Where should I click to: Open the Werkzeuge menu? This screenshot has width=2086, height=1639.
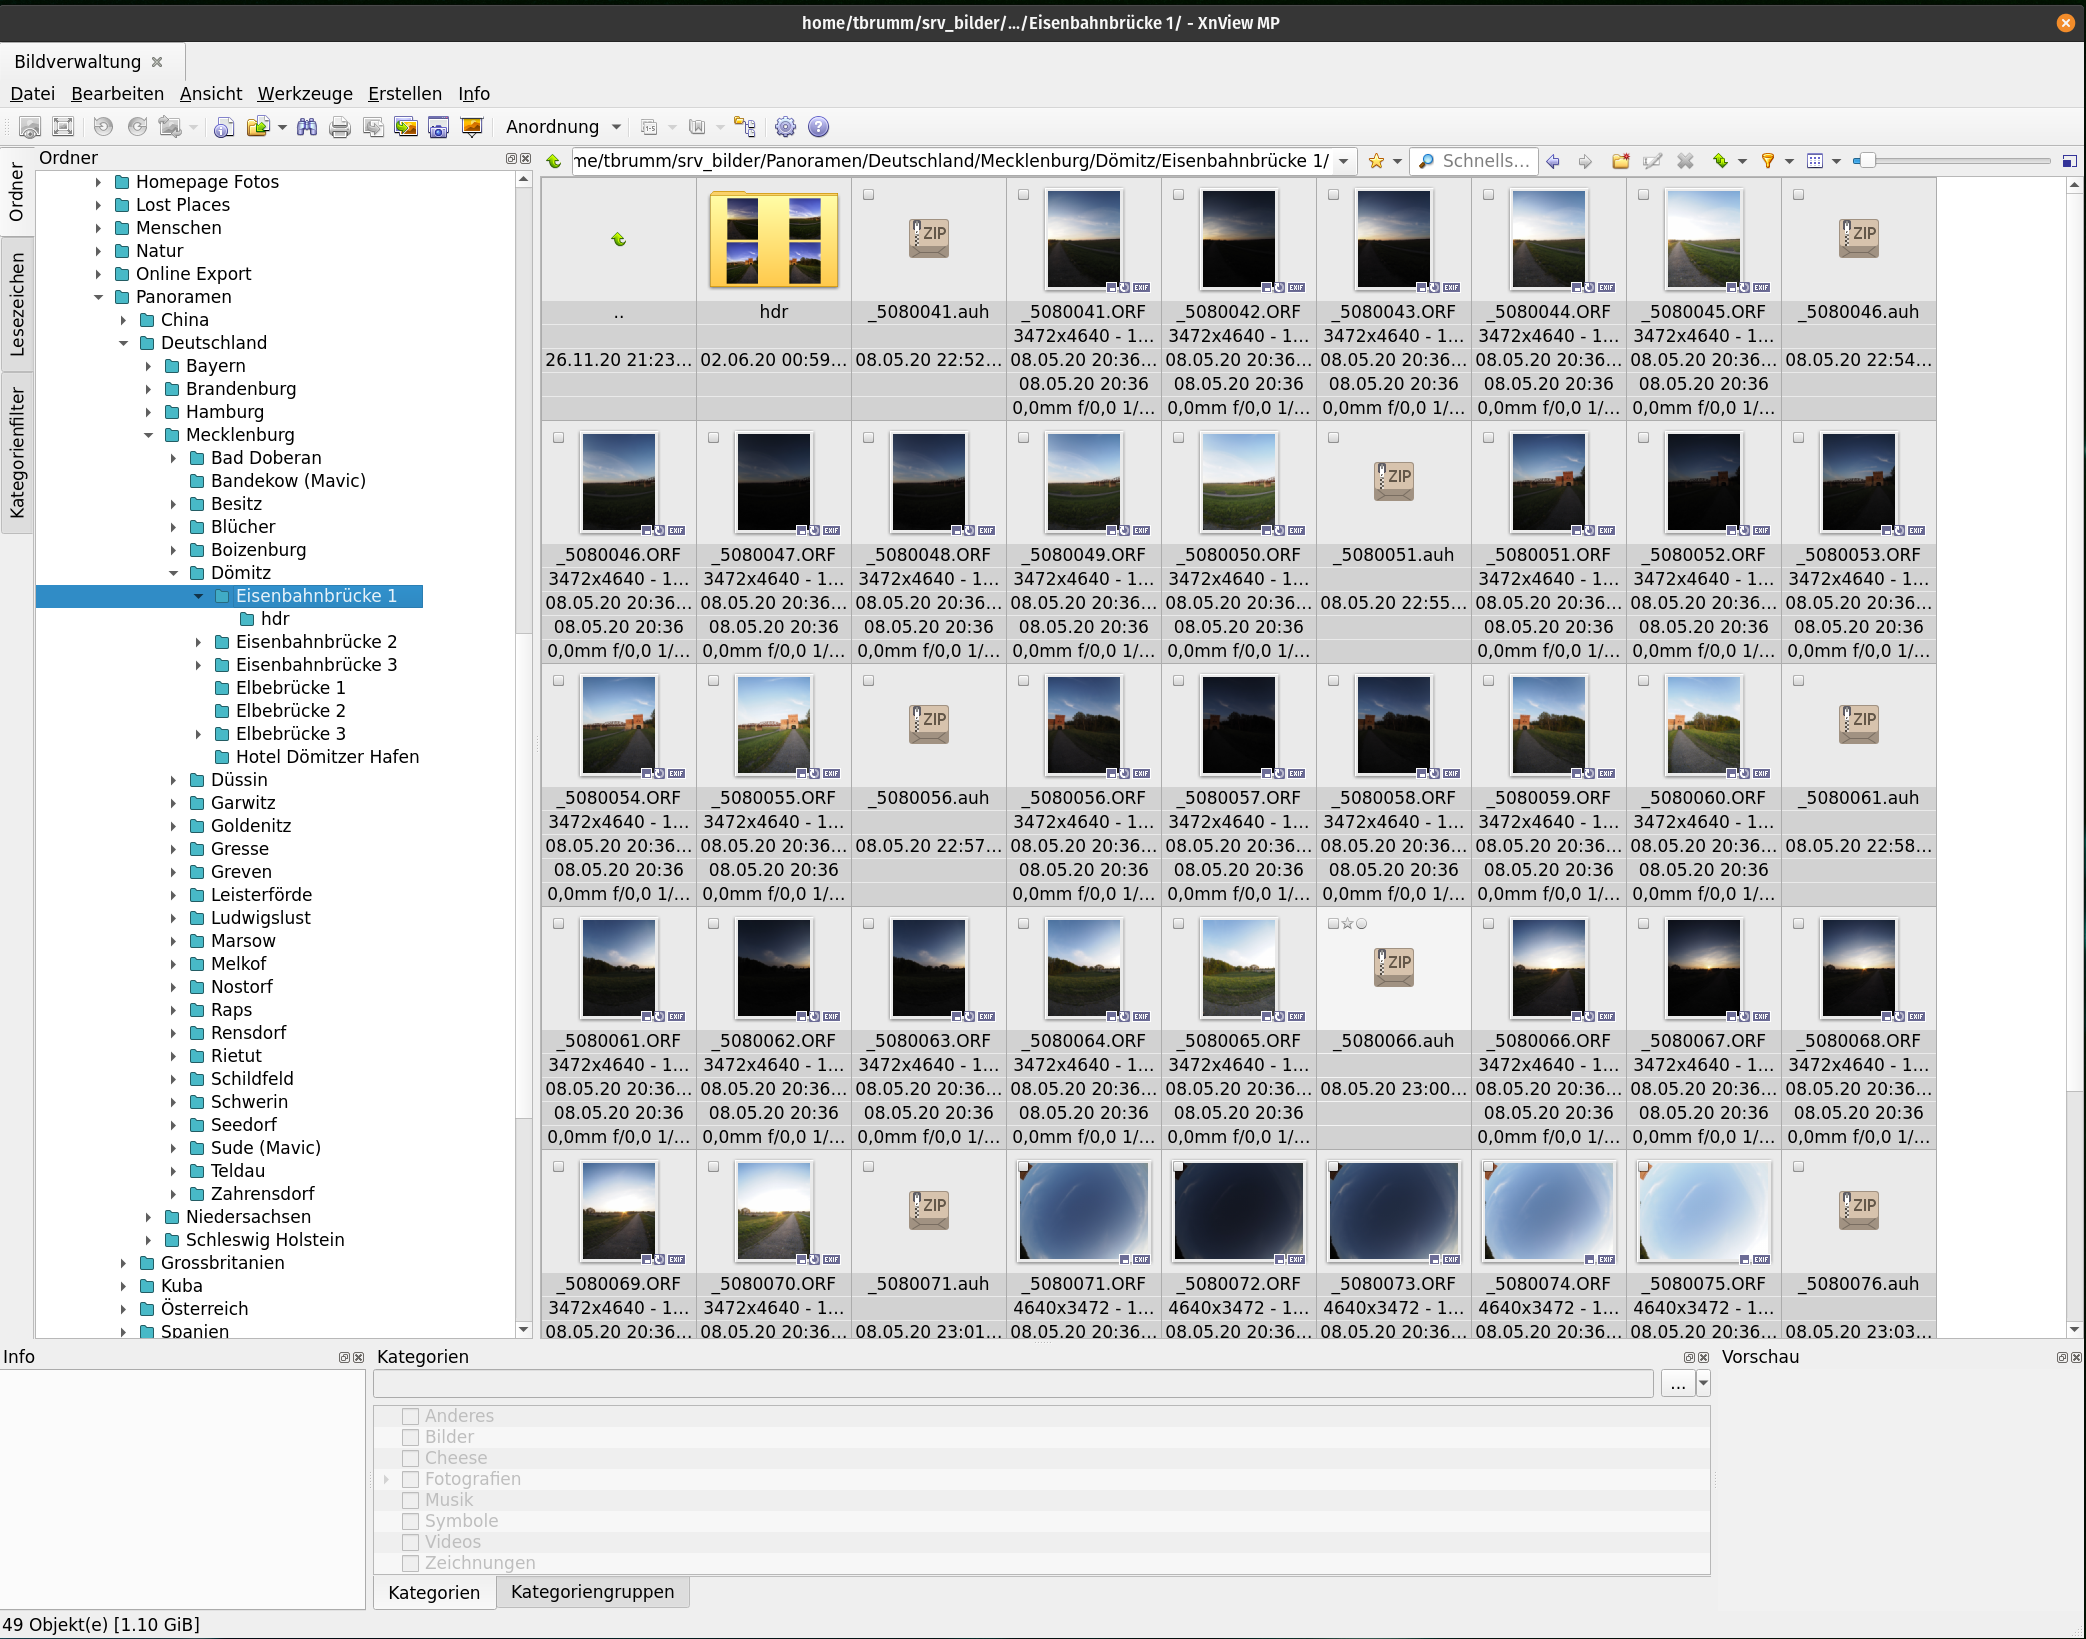(305, 94)
